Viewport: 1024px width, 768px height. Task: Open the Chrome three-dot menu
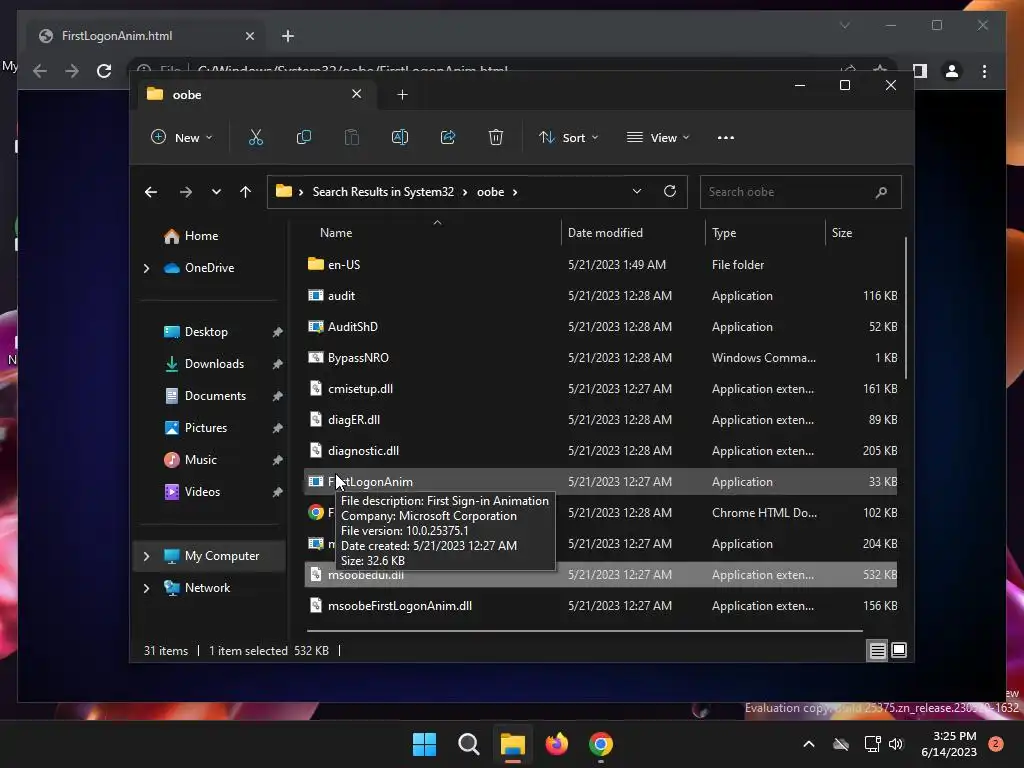pyautogui.click(x=984, y=71)
